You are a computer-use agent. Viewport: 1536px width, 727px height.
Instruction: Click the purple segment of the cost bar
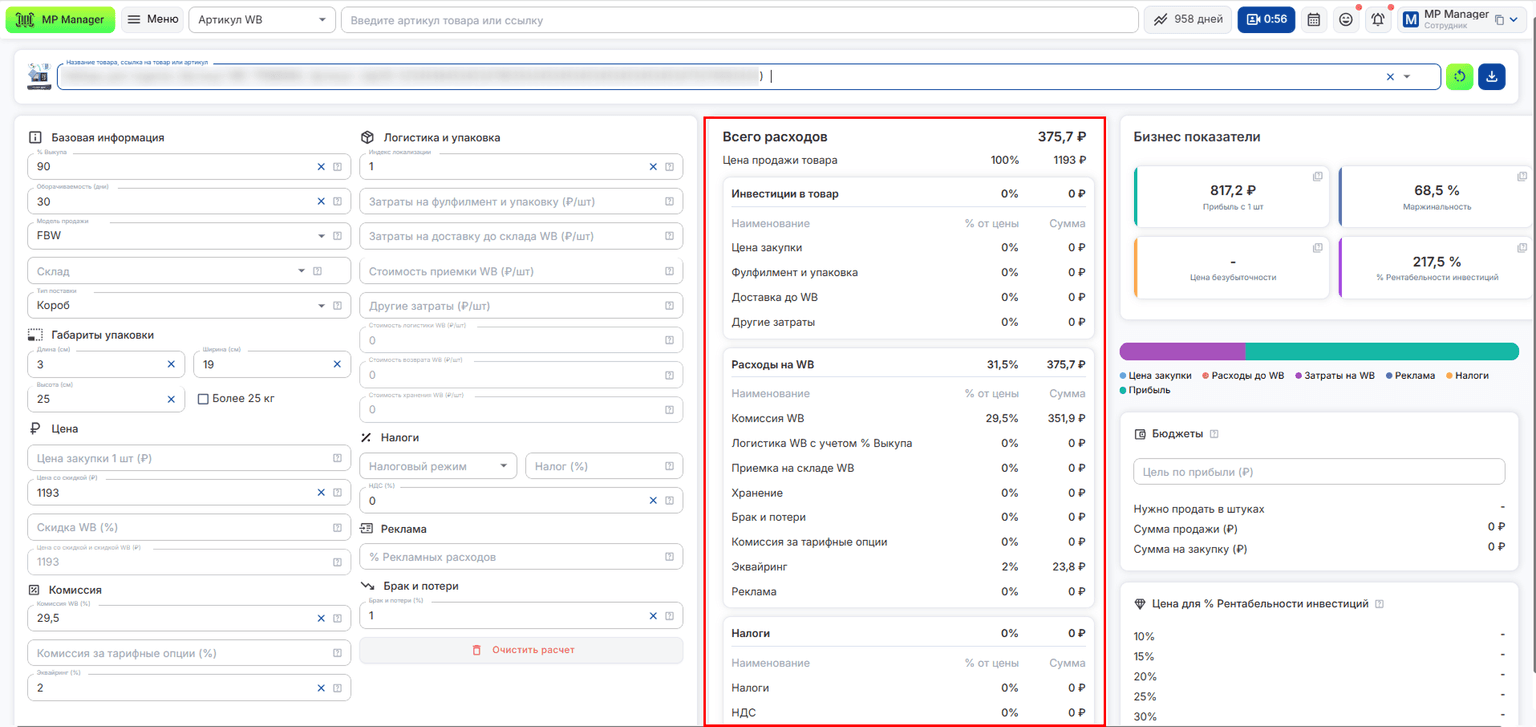(x=1182, y=352)
